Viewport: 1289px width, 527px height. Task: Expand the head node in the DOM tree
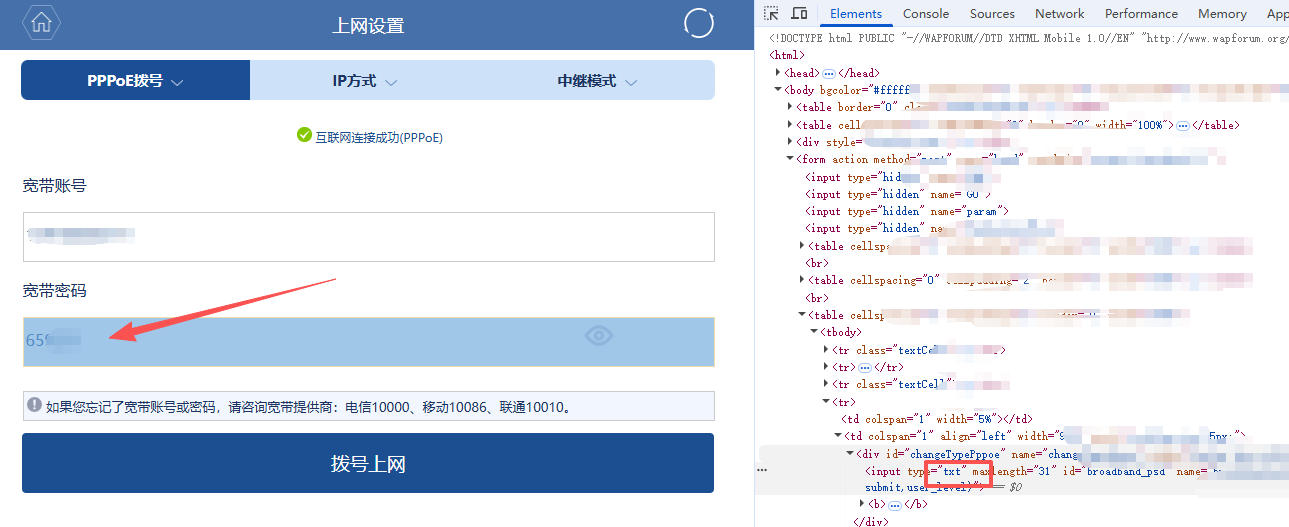point(779,73)
